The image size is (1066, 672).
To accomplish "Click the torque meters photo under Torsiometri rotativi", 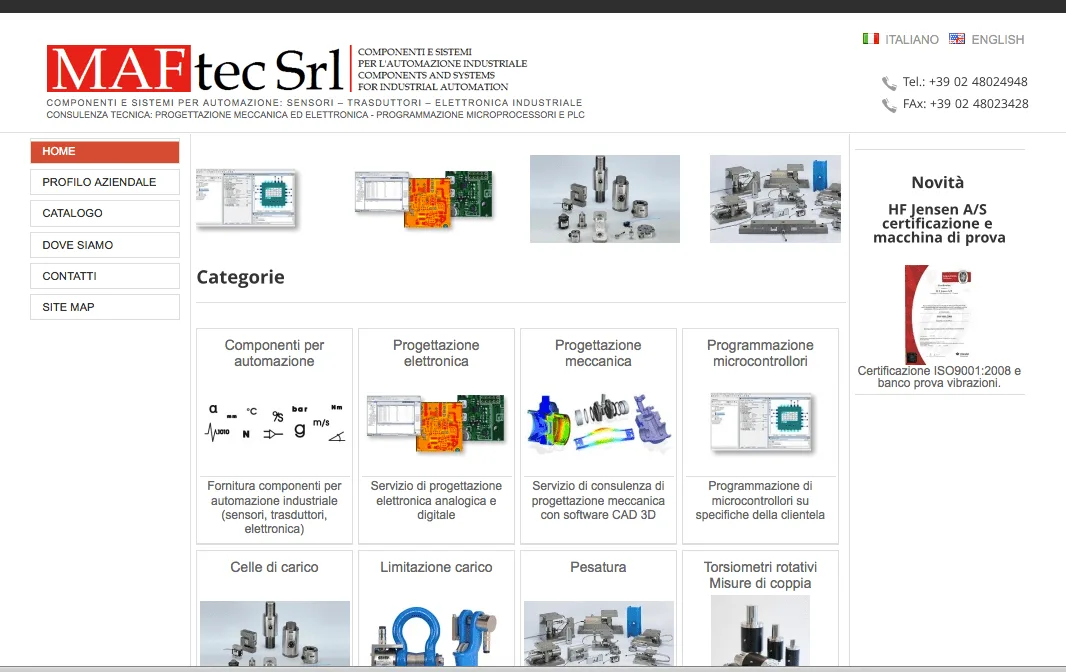I will tap(760, 631).
